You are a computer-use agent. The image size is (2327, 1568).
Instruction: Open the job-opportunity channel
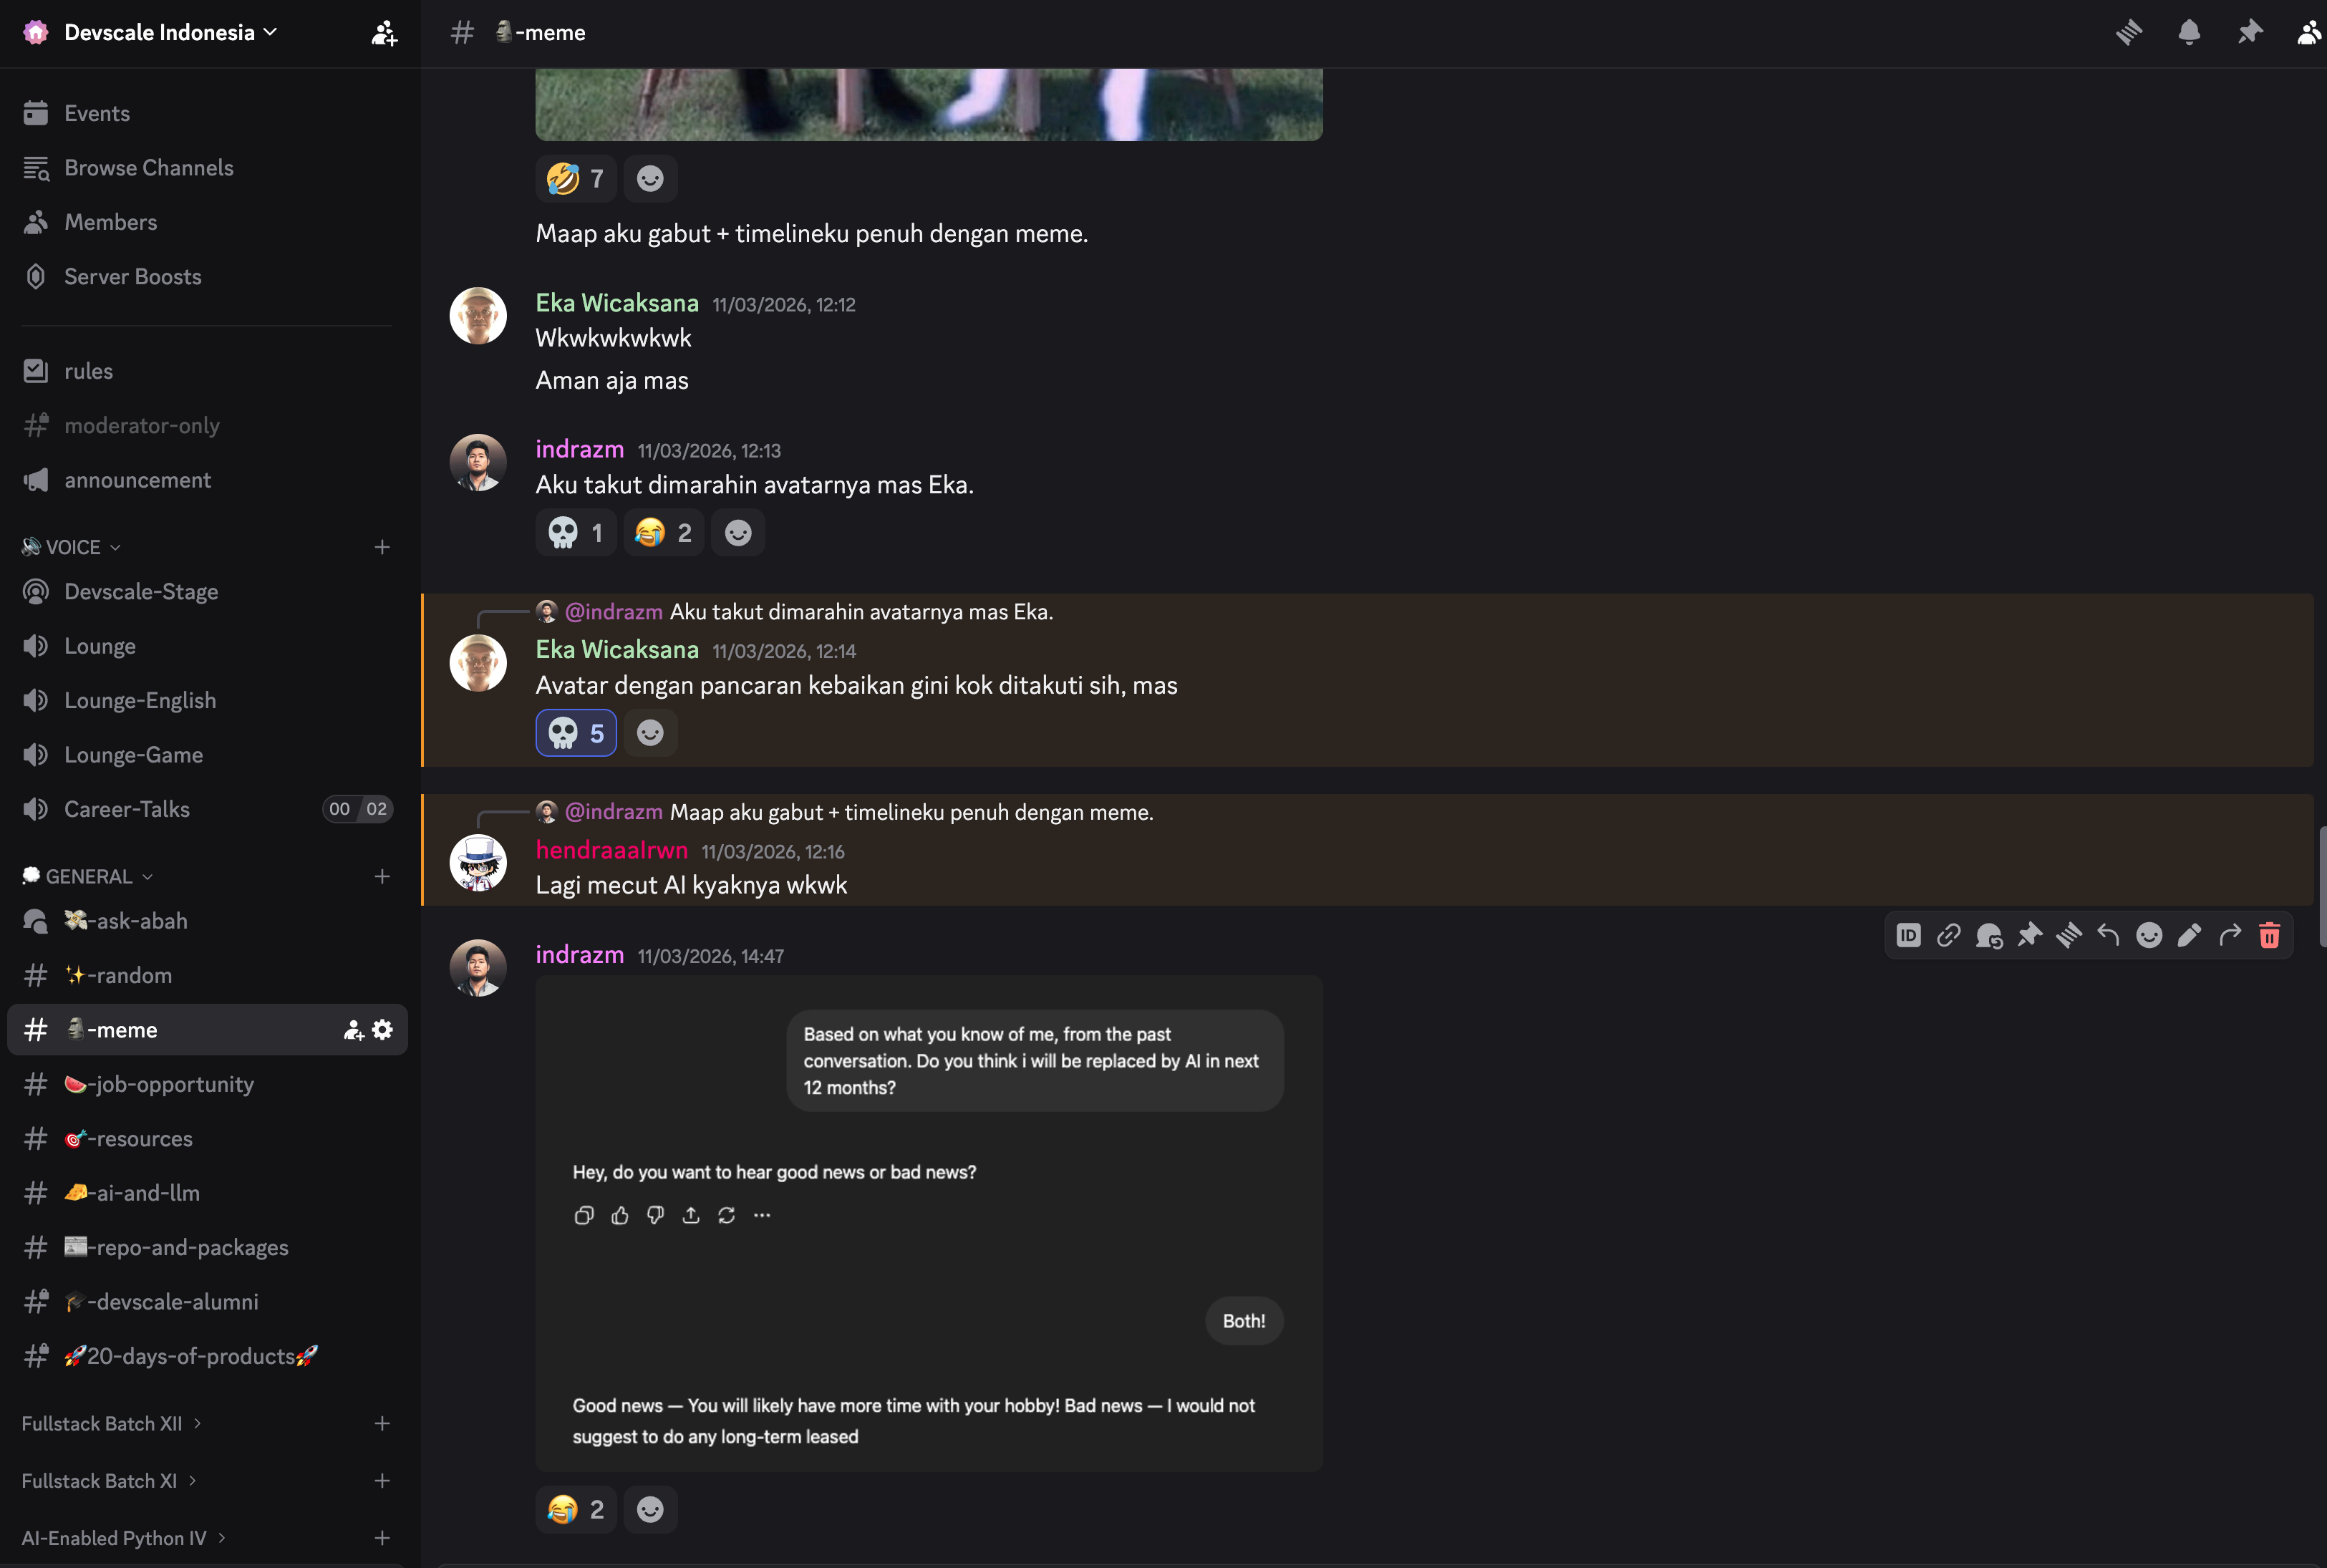pos(159,1084)
